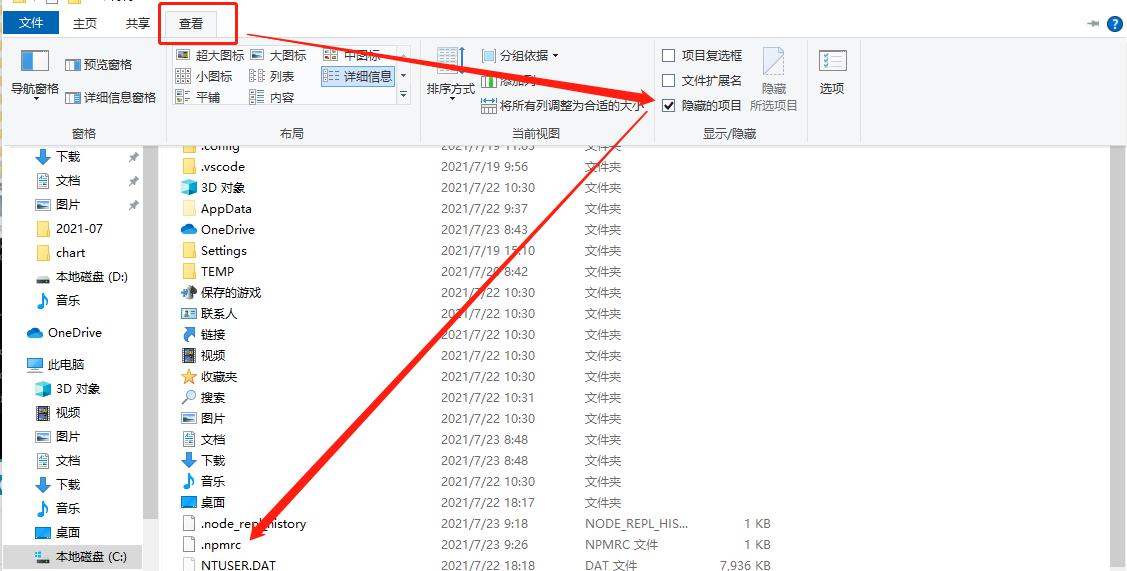Select the 详细信息 layout
Viewport: 1127px width, 571px height.
coord(358,76)
